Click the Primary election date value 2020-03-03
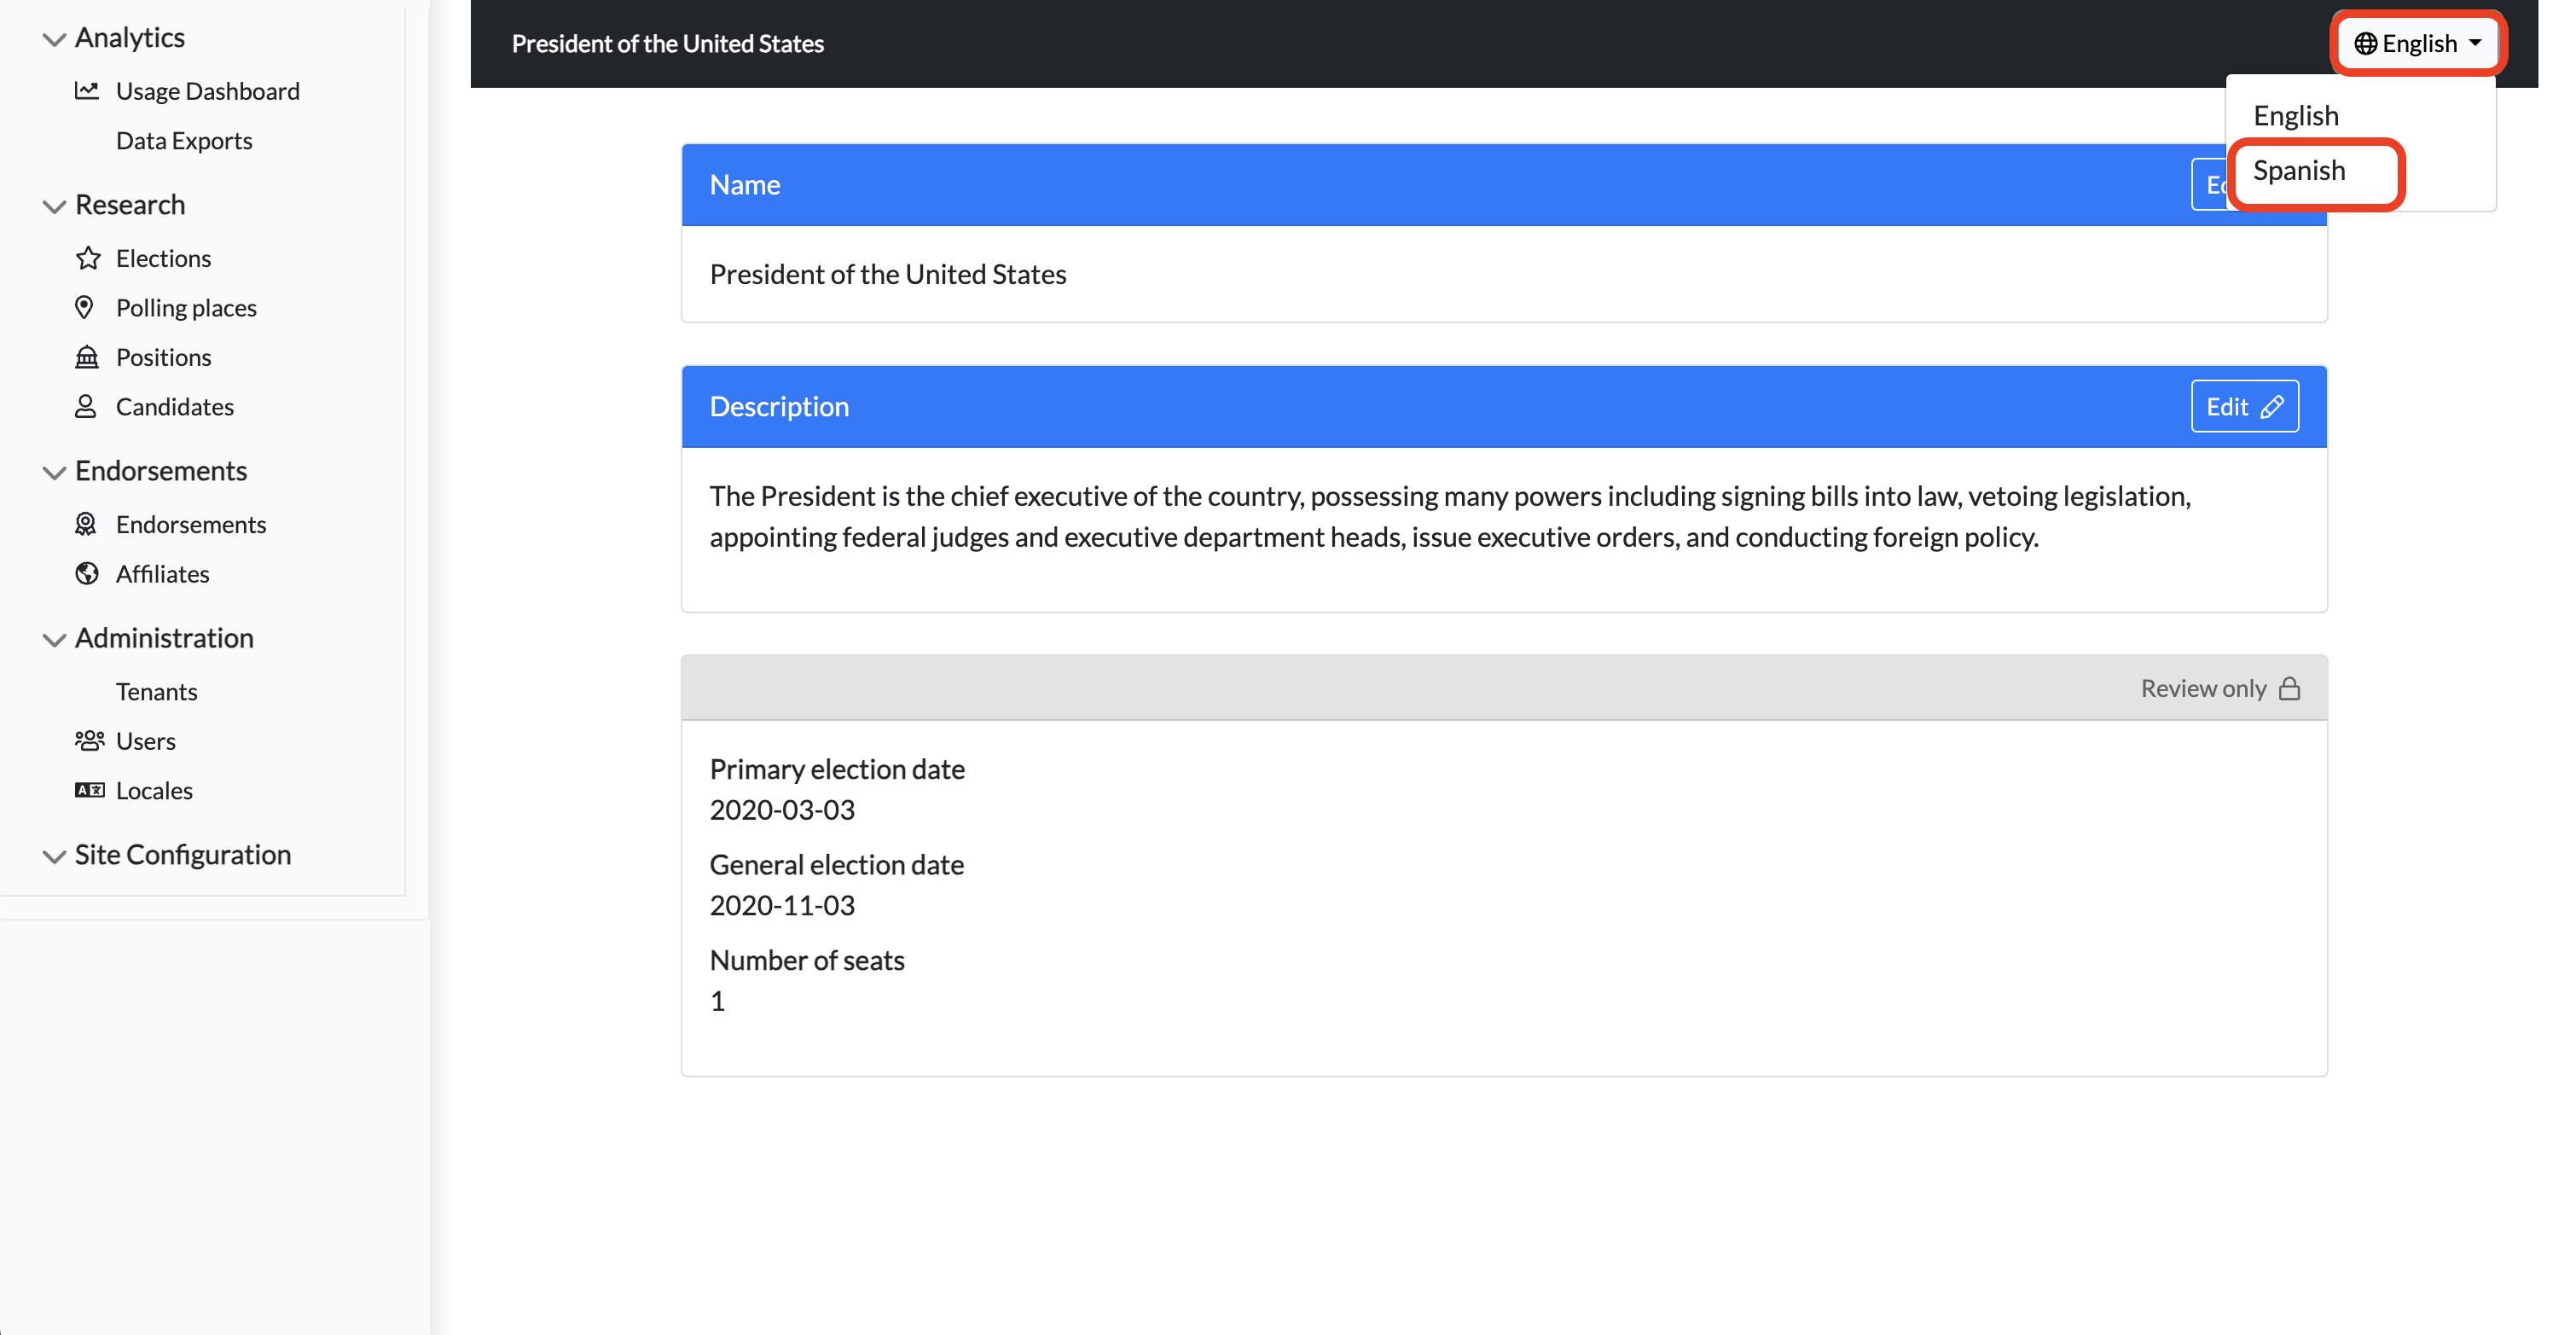 pyautogui.click(x=782, y=809)
